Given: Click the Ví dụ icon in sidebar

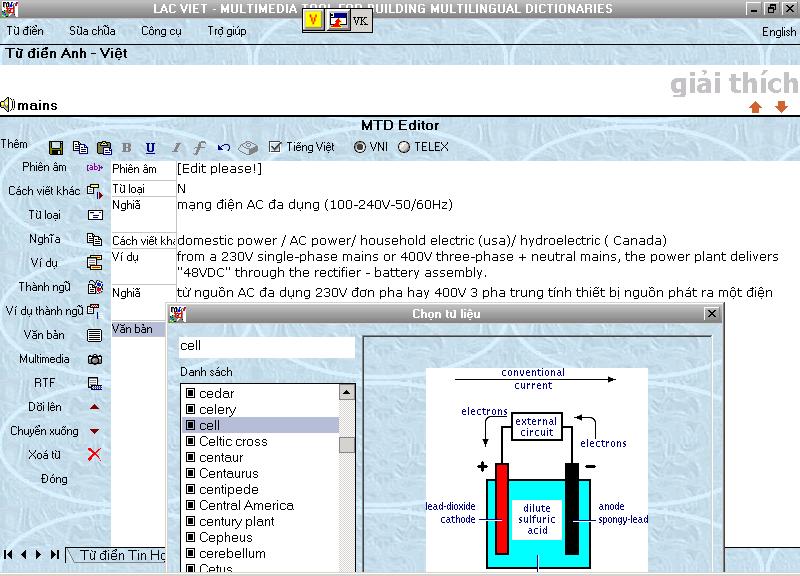Looking at the screenshot, I should tap(94, 263).
